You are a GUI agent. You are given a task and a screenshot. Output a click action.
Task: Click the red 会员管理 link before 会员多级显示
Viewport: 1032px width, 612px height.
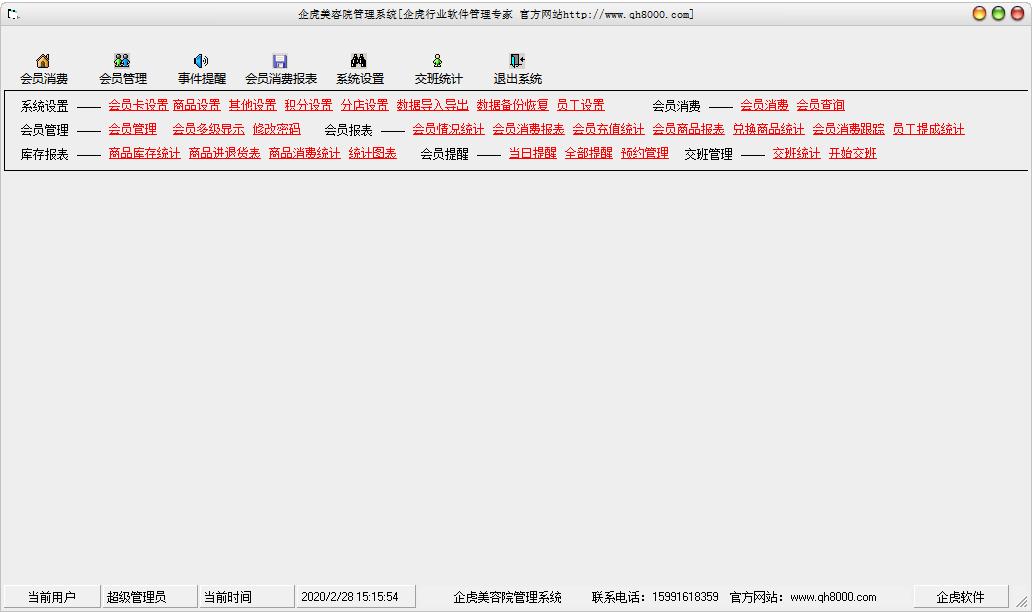(132, 129)
